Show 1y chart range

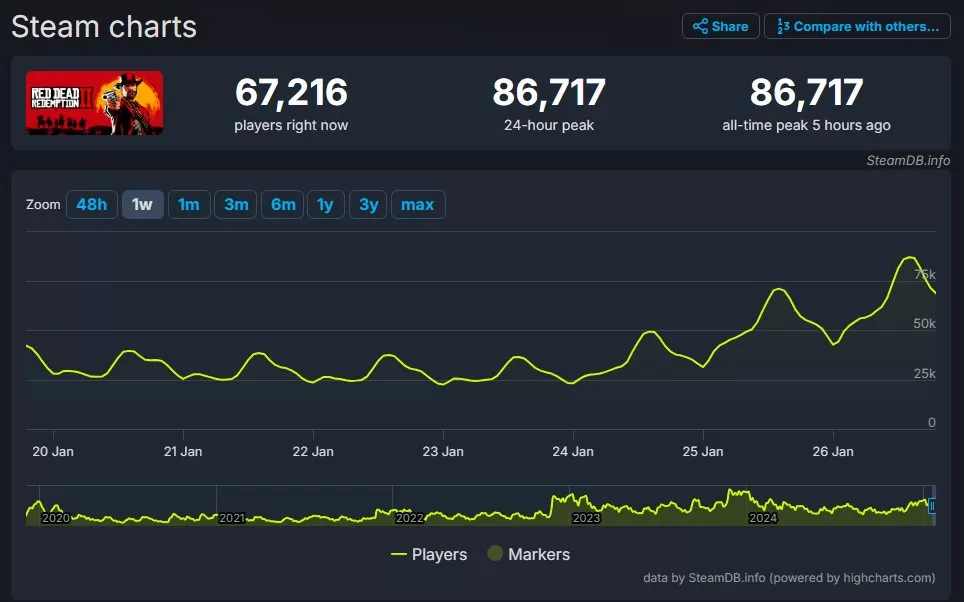click(326, 204)
